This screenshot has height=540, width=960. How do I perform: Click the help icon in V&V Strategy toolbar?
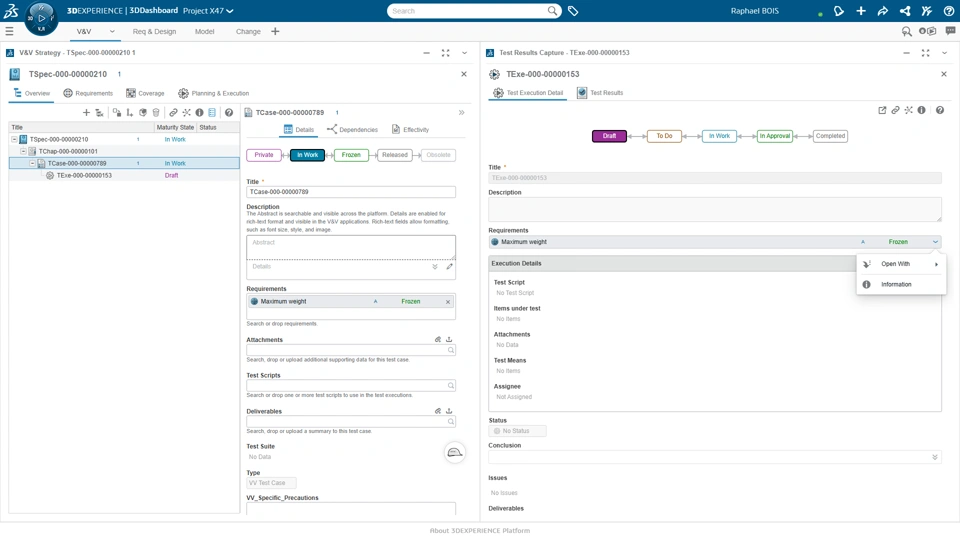[229, 113]
